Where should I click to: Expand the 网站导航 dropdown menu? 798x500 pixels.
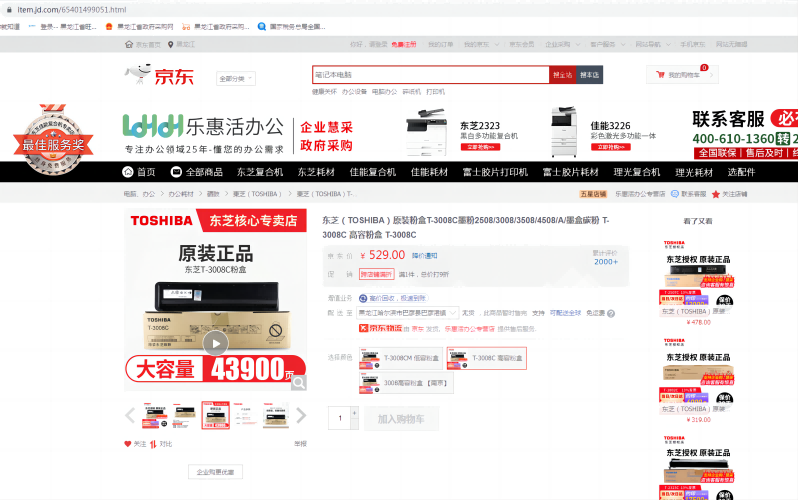coord(653,44)
